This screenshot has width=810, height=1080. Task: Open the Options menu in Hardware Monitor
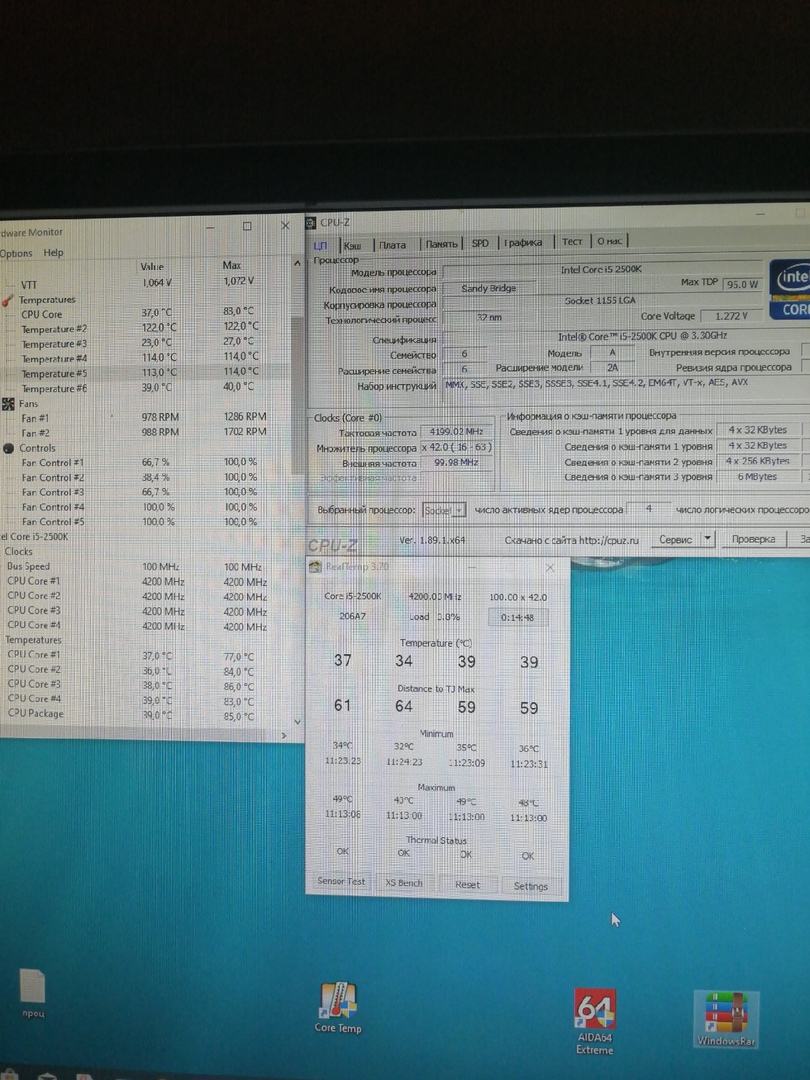[16, 253]
